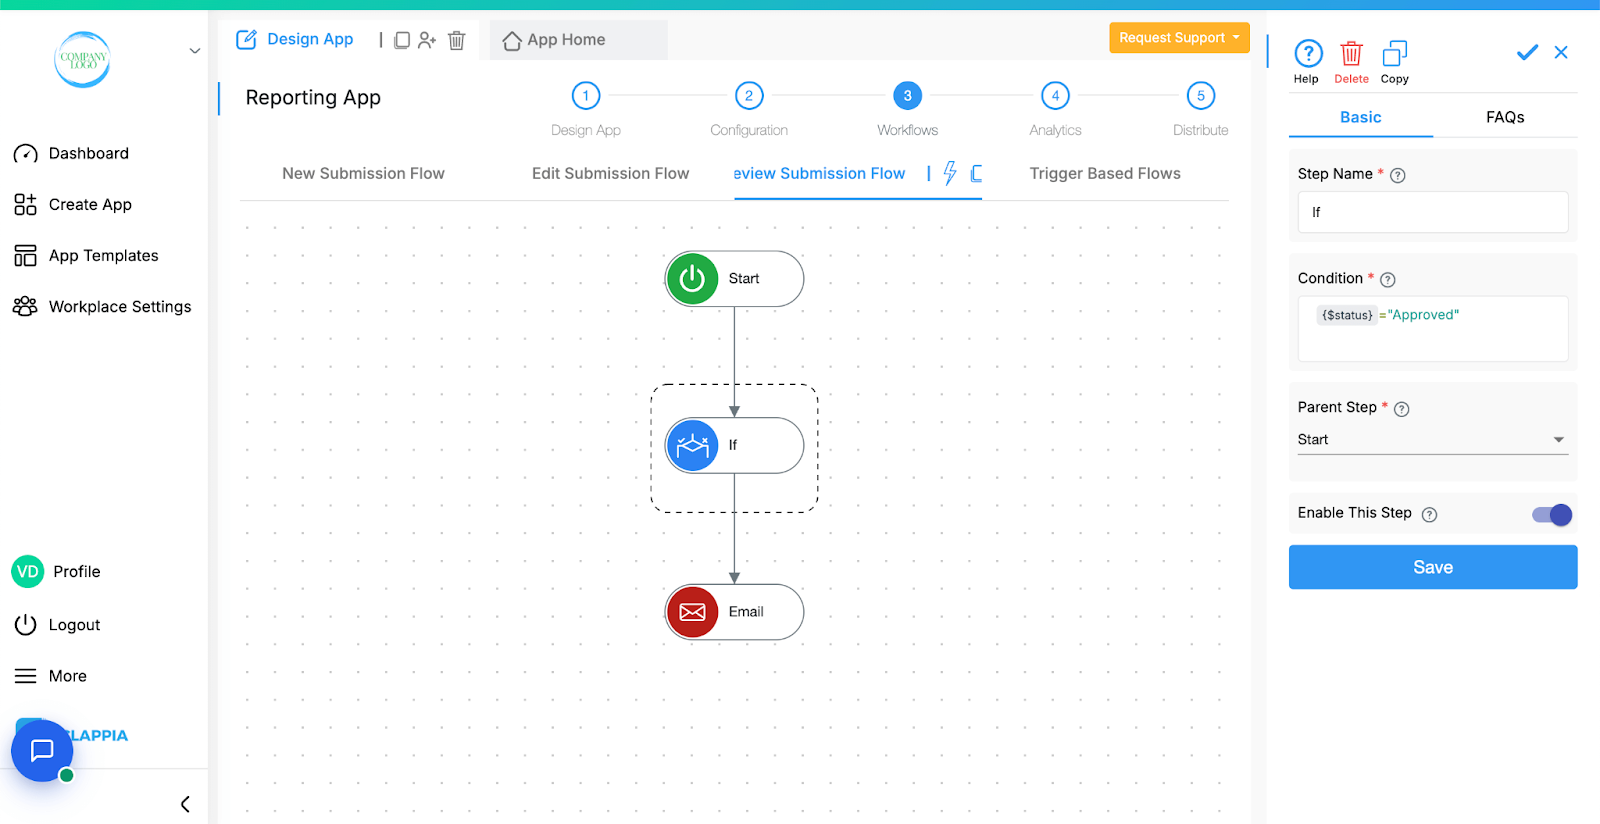Select the Start node in workflow

pyautogui.click(x=734, y=279)
